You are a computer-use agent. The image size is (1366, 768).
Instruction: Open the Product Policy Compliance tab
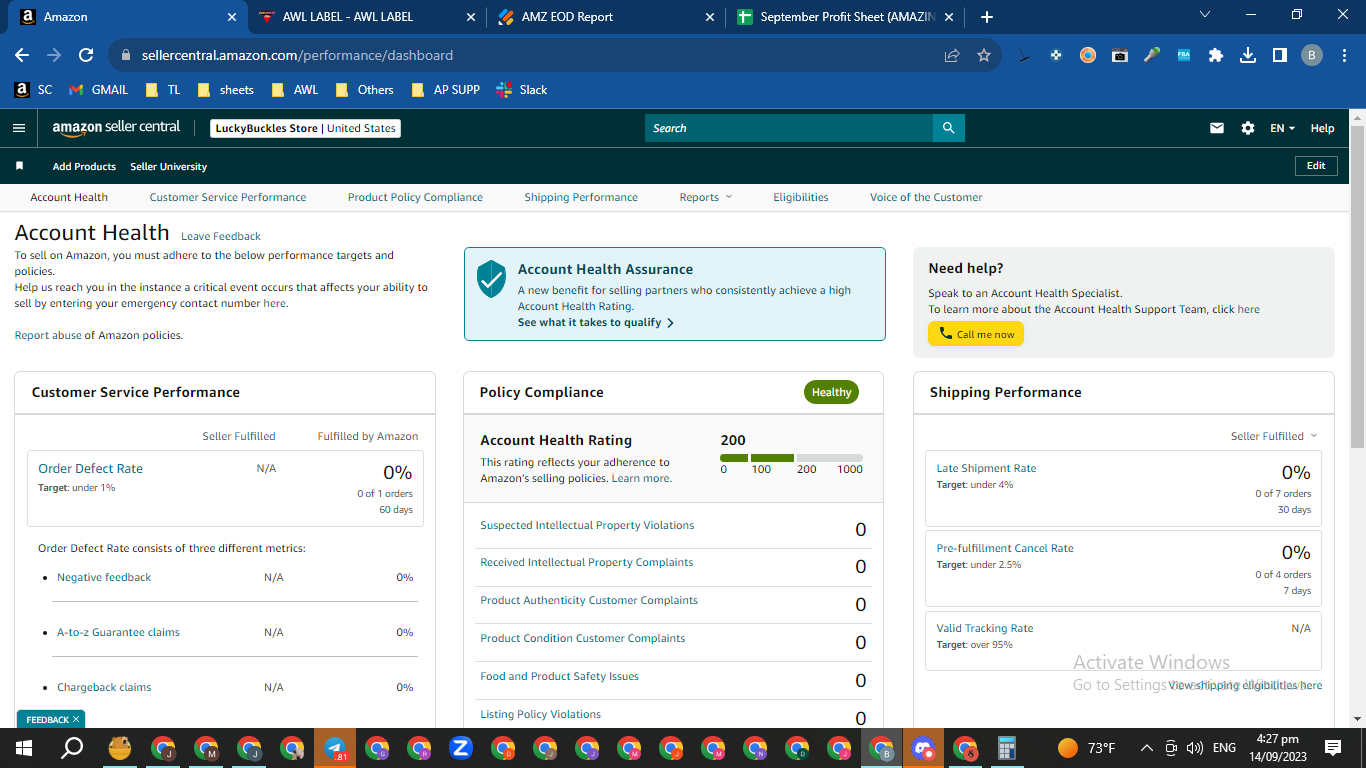tap(415, 197)
